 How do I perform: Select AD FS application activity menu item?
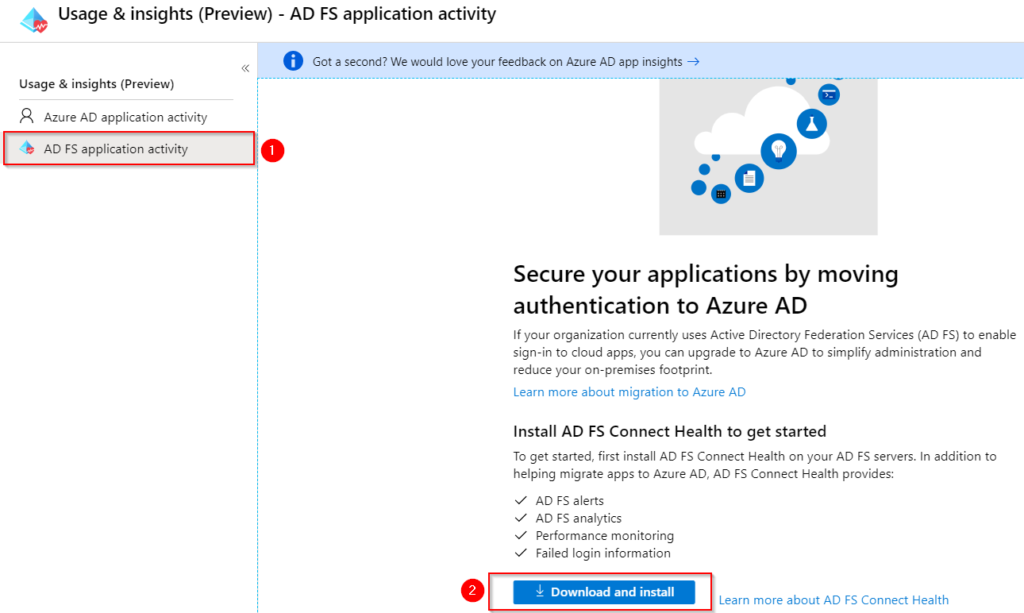116,149
